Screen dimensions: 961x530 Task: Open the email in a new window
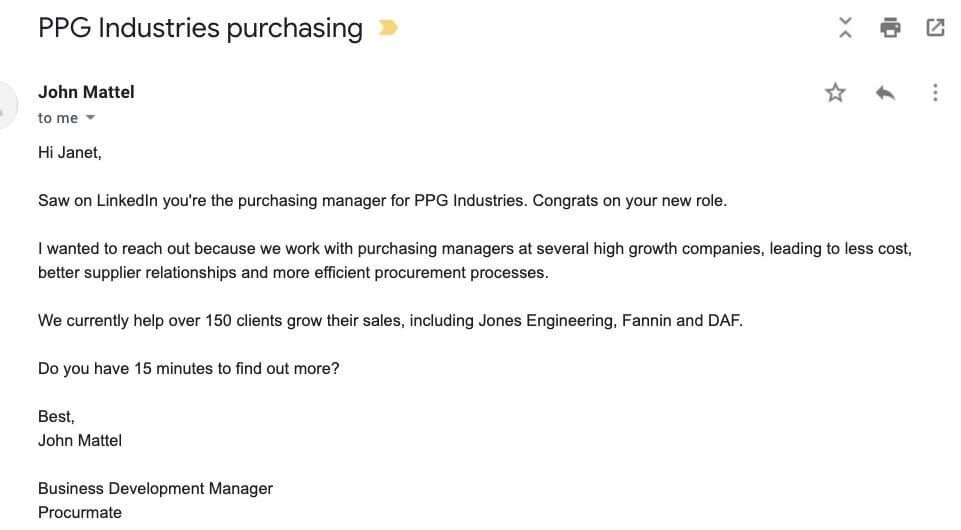tap(935, 28)
